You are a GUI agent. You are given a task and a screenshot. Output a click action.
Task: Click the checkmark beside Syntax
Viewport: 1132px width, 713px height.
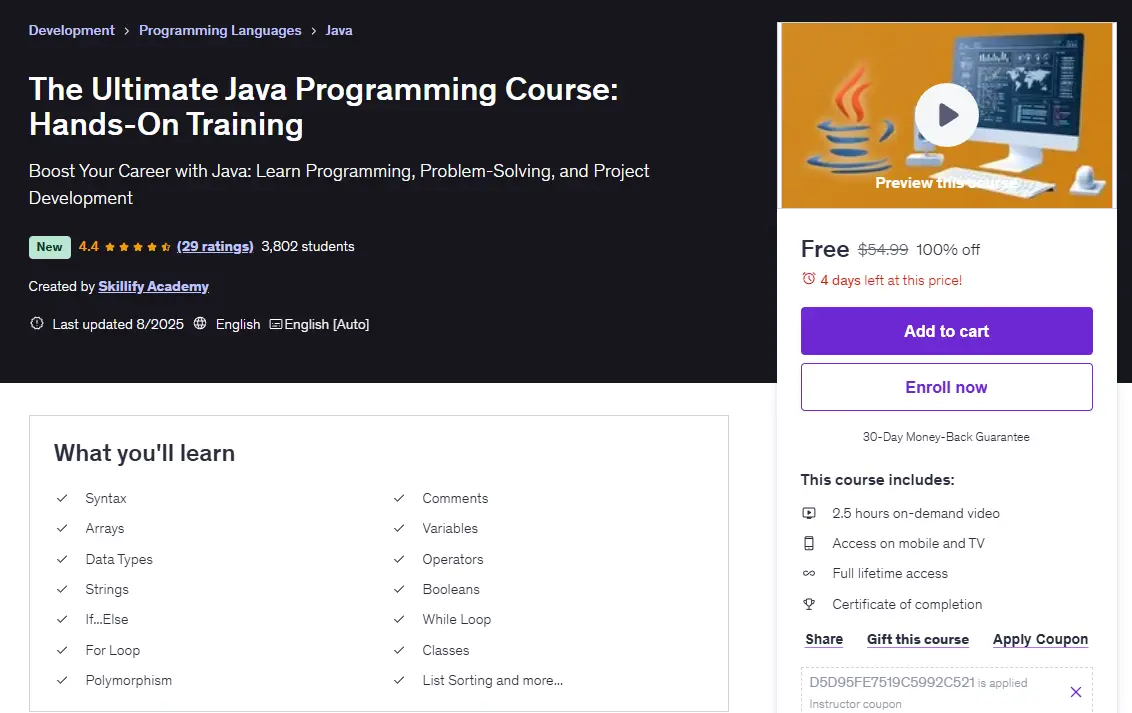62,498
